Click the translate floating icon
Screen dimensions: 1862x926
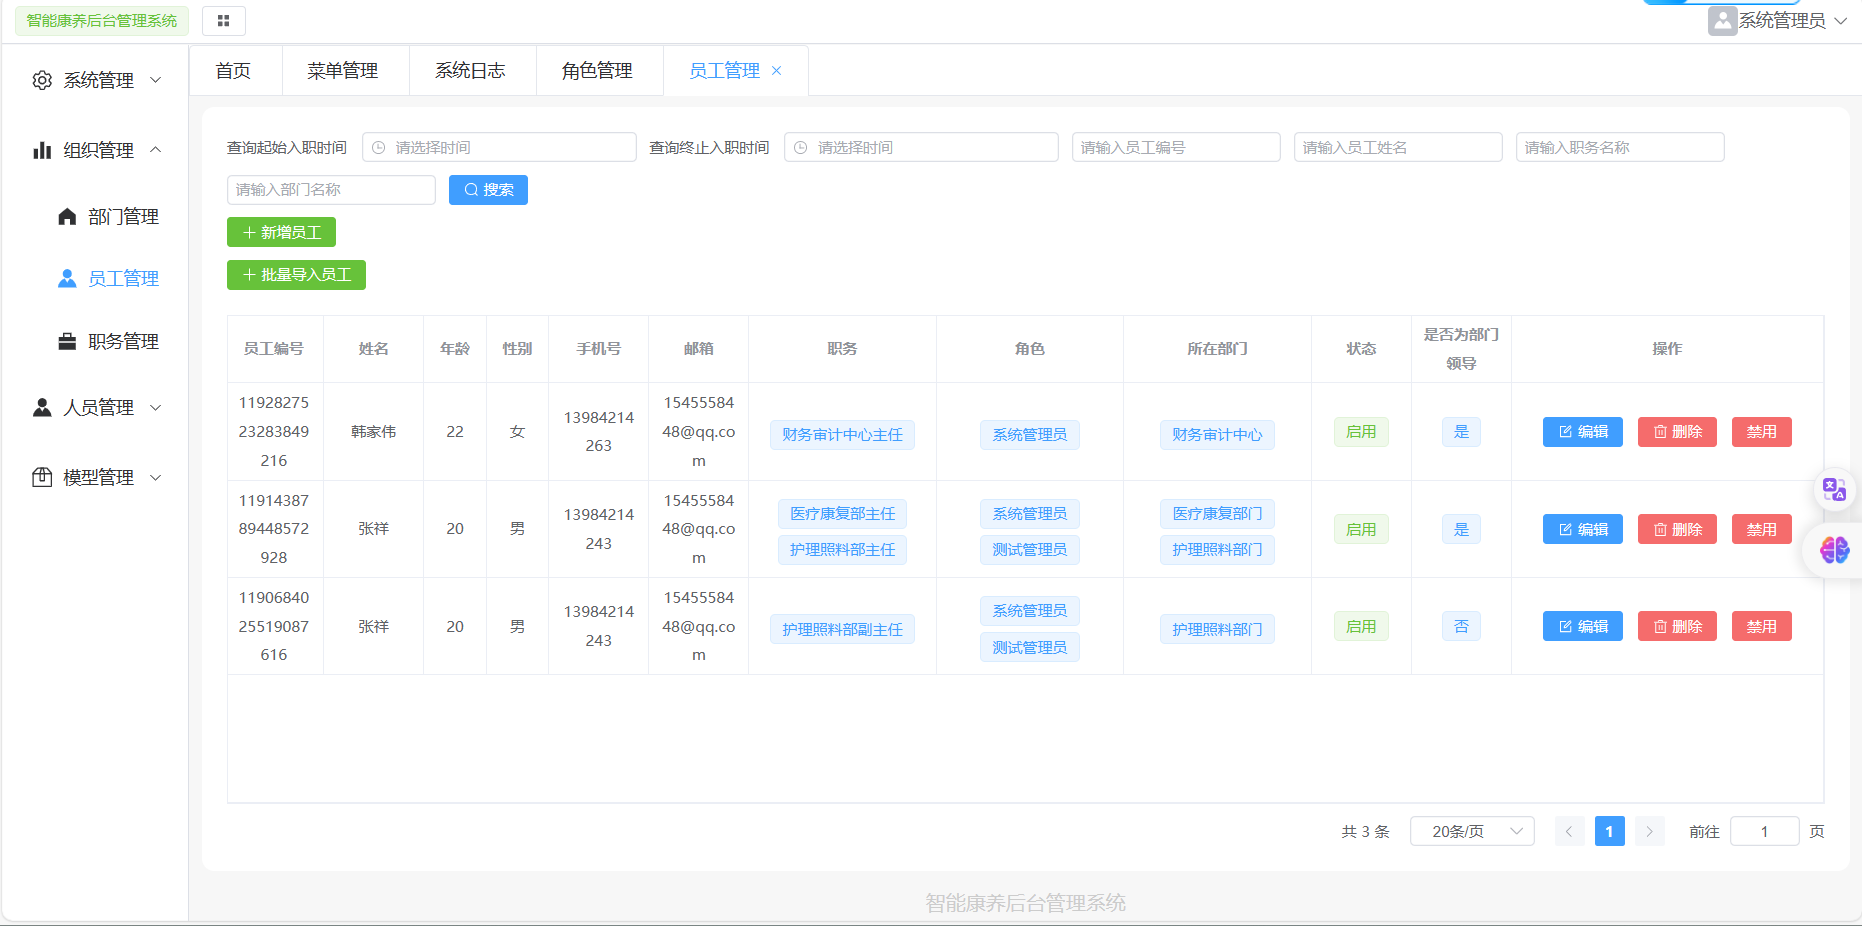(x=1834, y=489)
